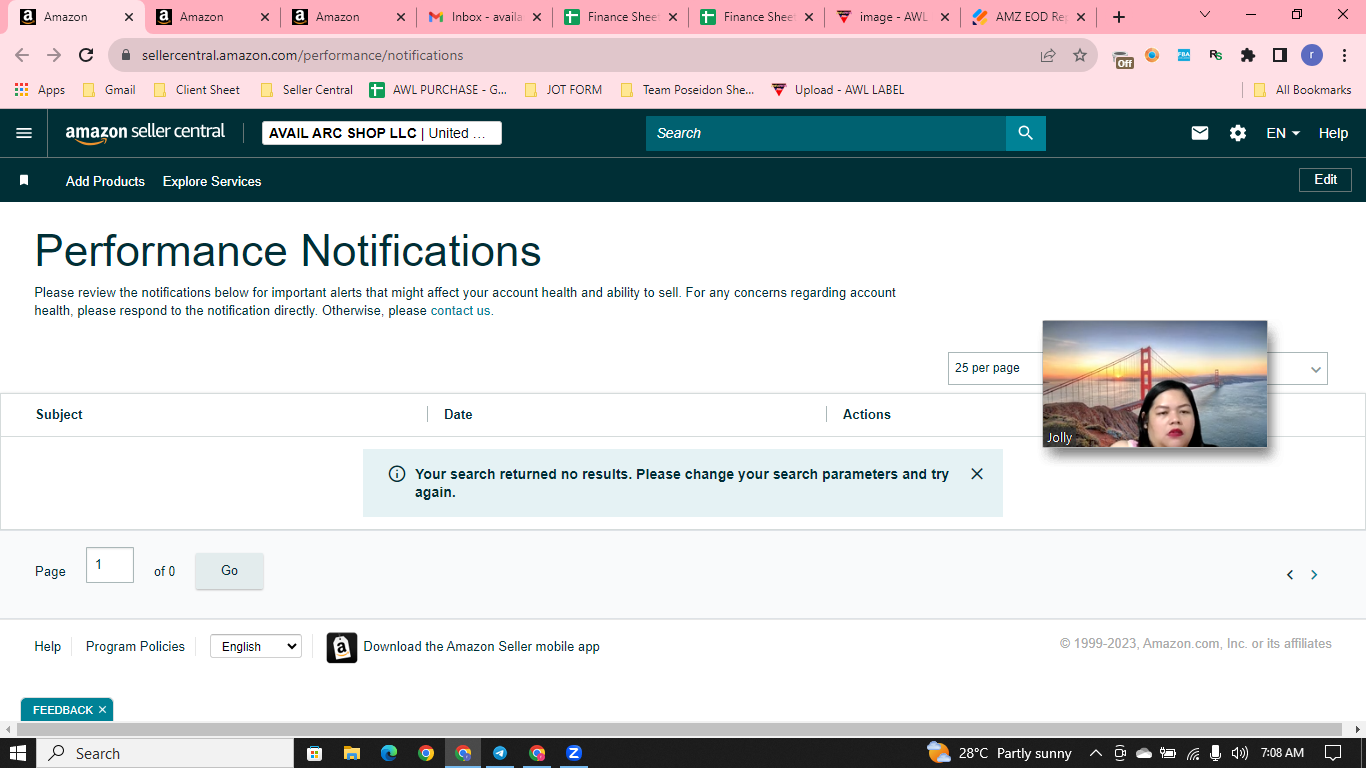Dismiss the no results alert
Viewport: 1366px width, 768px height.
977,474
